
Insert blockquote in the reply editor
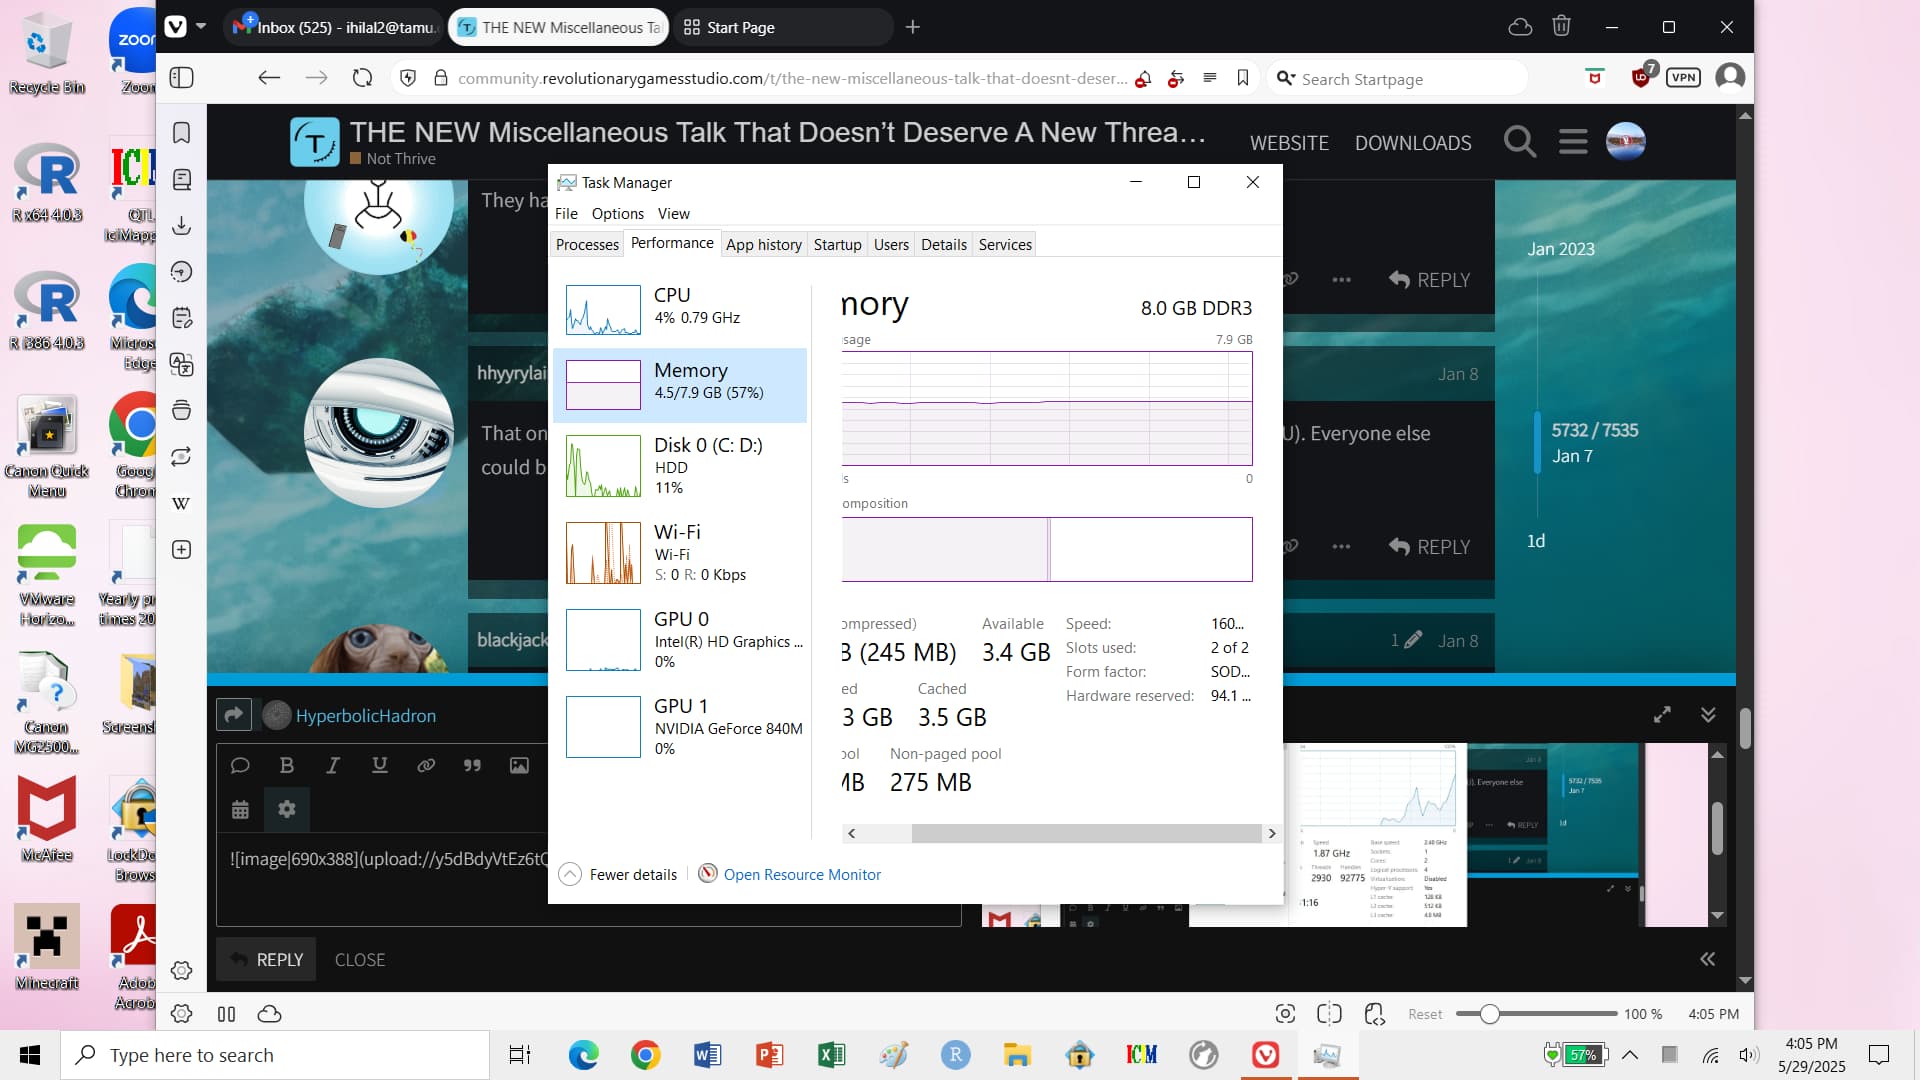(x=472, y=765)
